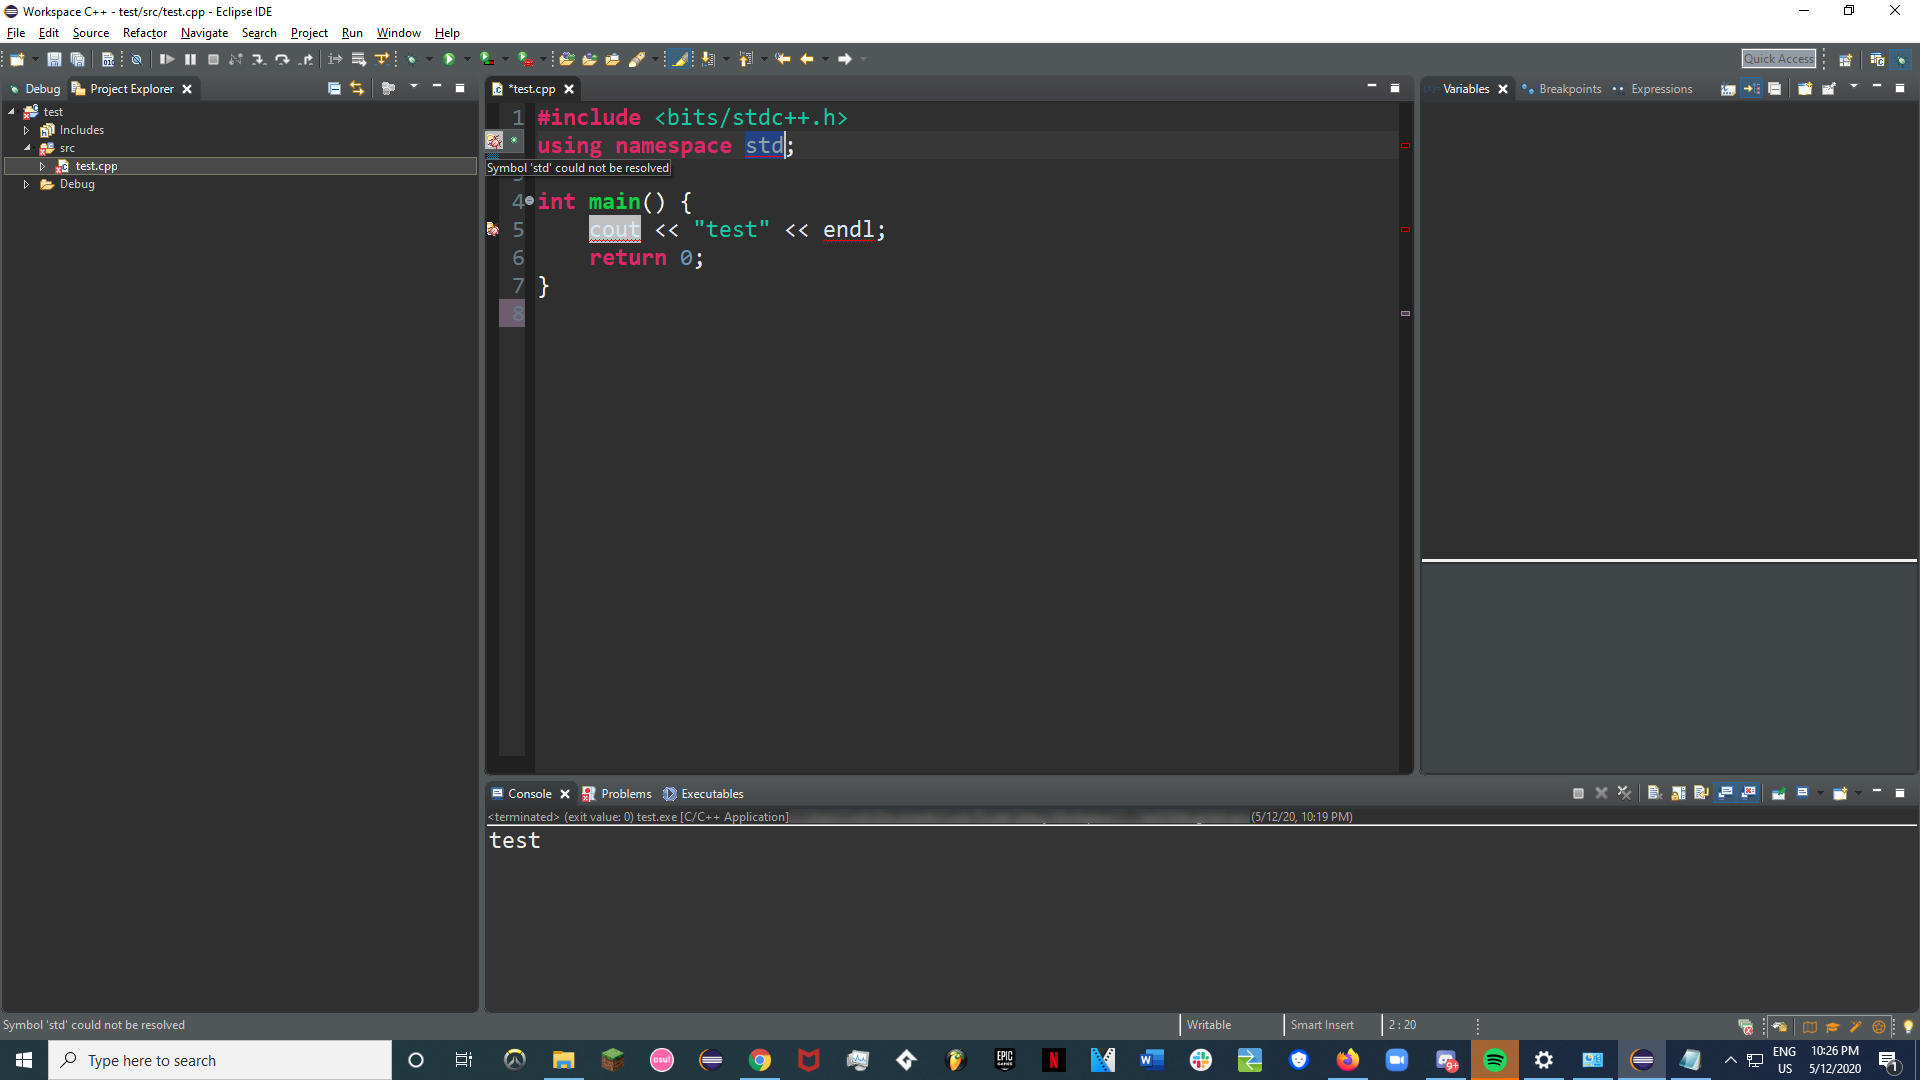Click the New file toolbar icon
Image resolution: width=1920 pixels, height=1080 pixels.
click(x=16, y=59)
